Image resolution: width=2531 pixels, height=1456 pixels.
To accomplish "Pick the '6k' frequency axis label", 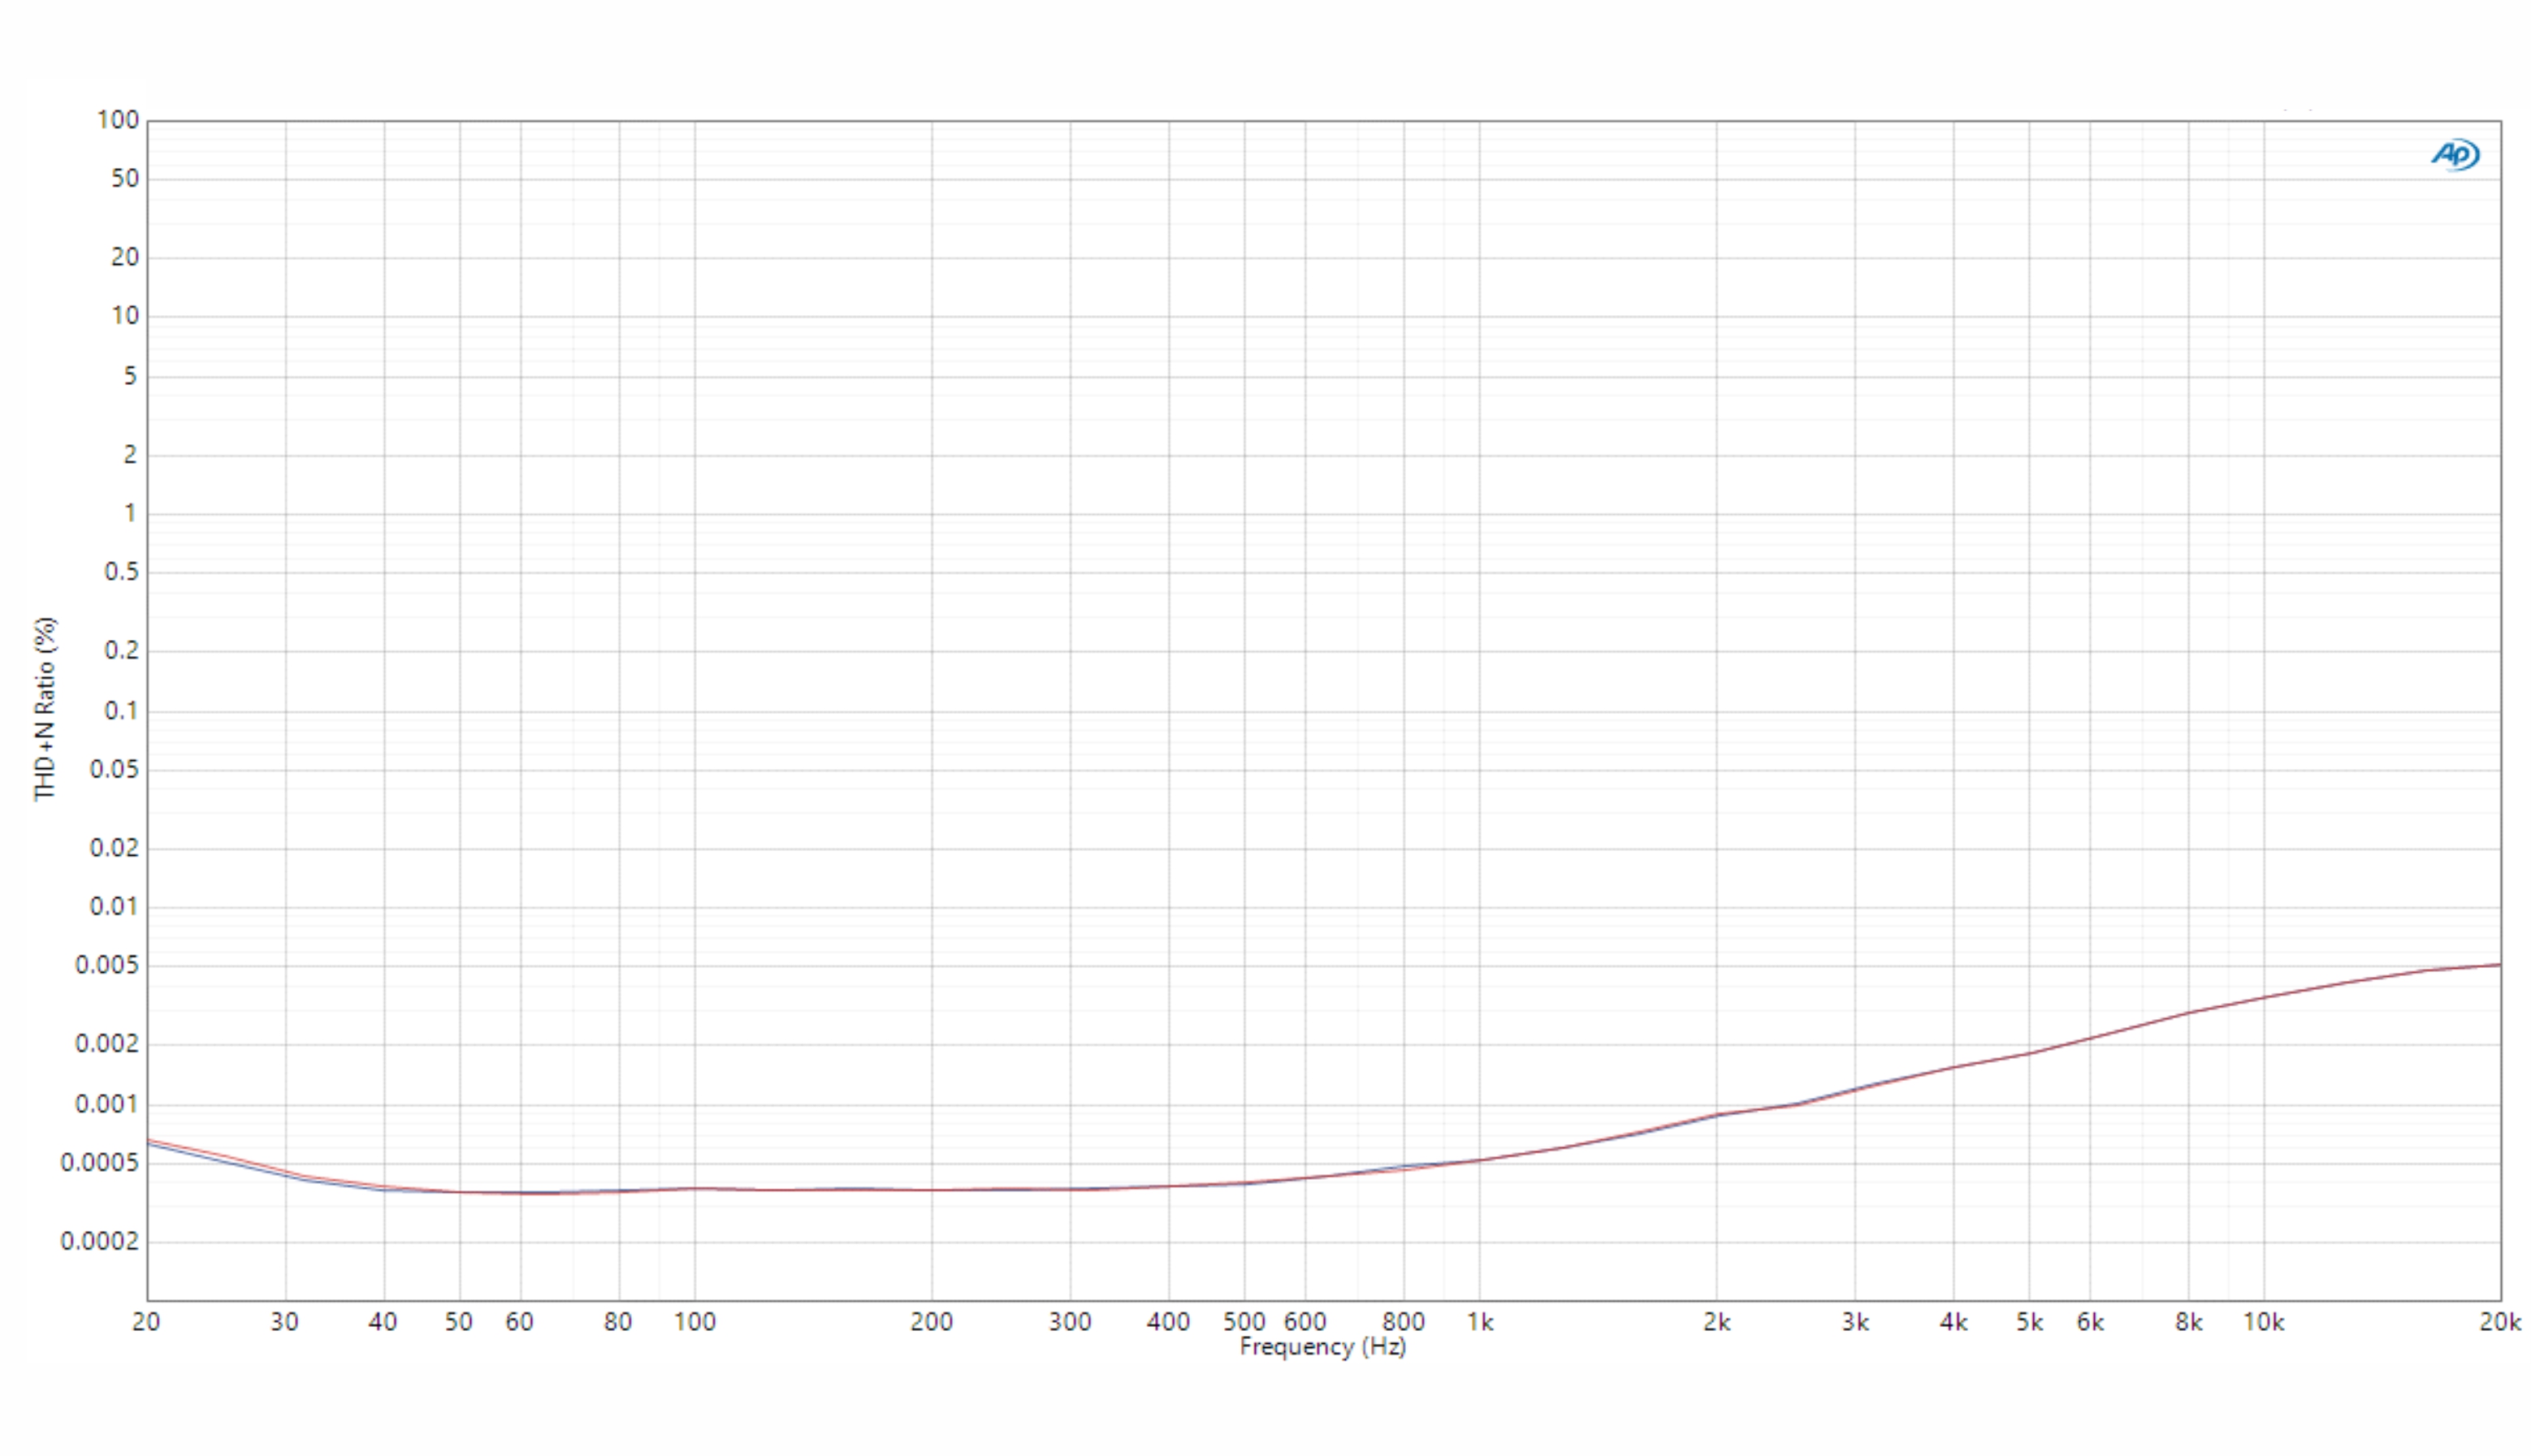I will click(x=2090, y=1322).
